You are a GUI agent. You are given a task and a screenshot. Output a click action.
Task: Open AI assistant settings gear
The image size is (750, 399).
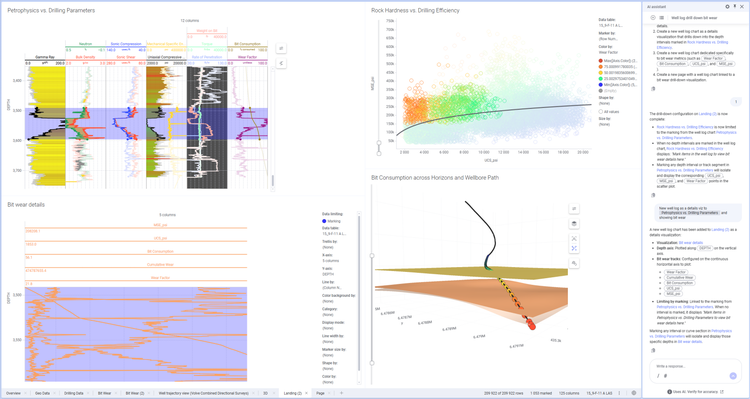(728, 7)
